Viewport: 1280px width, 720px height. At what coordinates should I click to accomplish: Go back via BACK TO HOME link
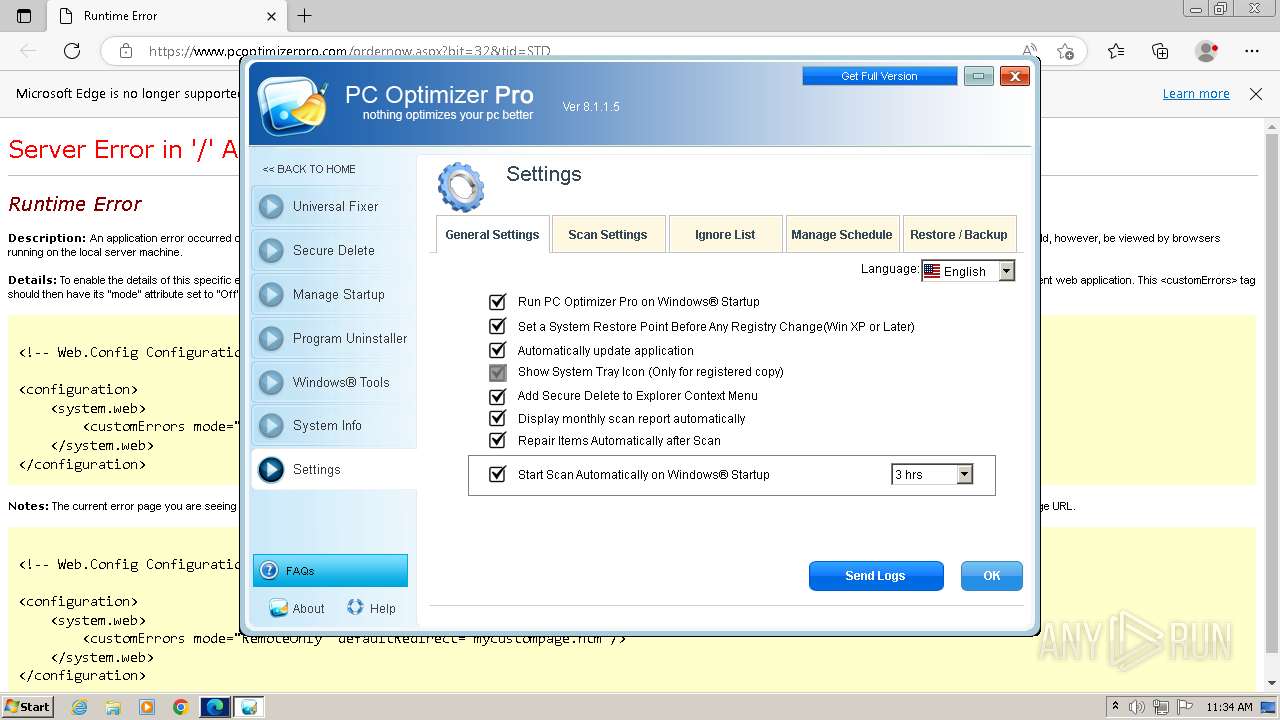coord(309,169)
